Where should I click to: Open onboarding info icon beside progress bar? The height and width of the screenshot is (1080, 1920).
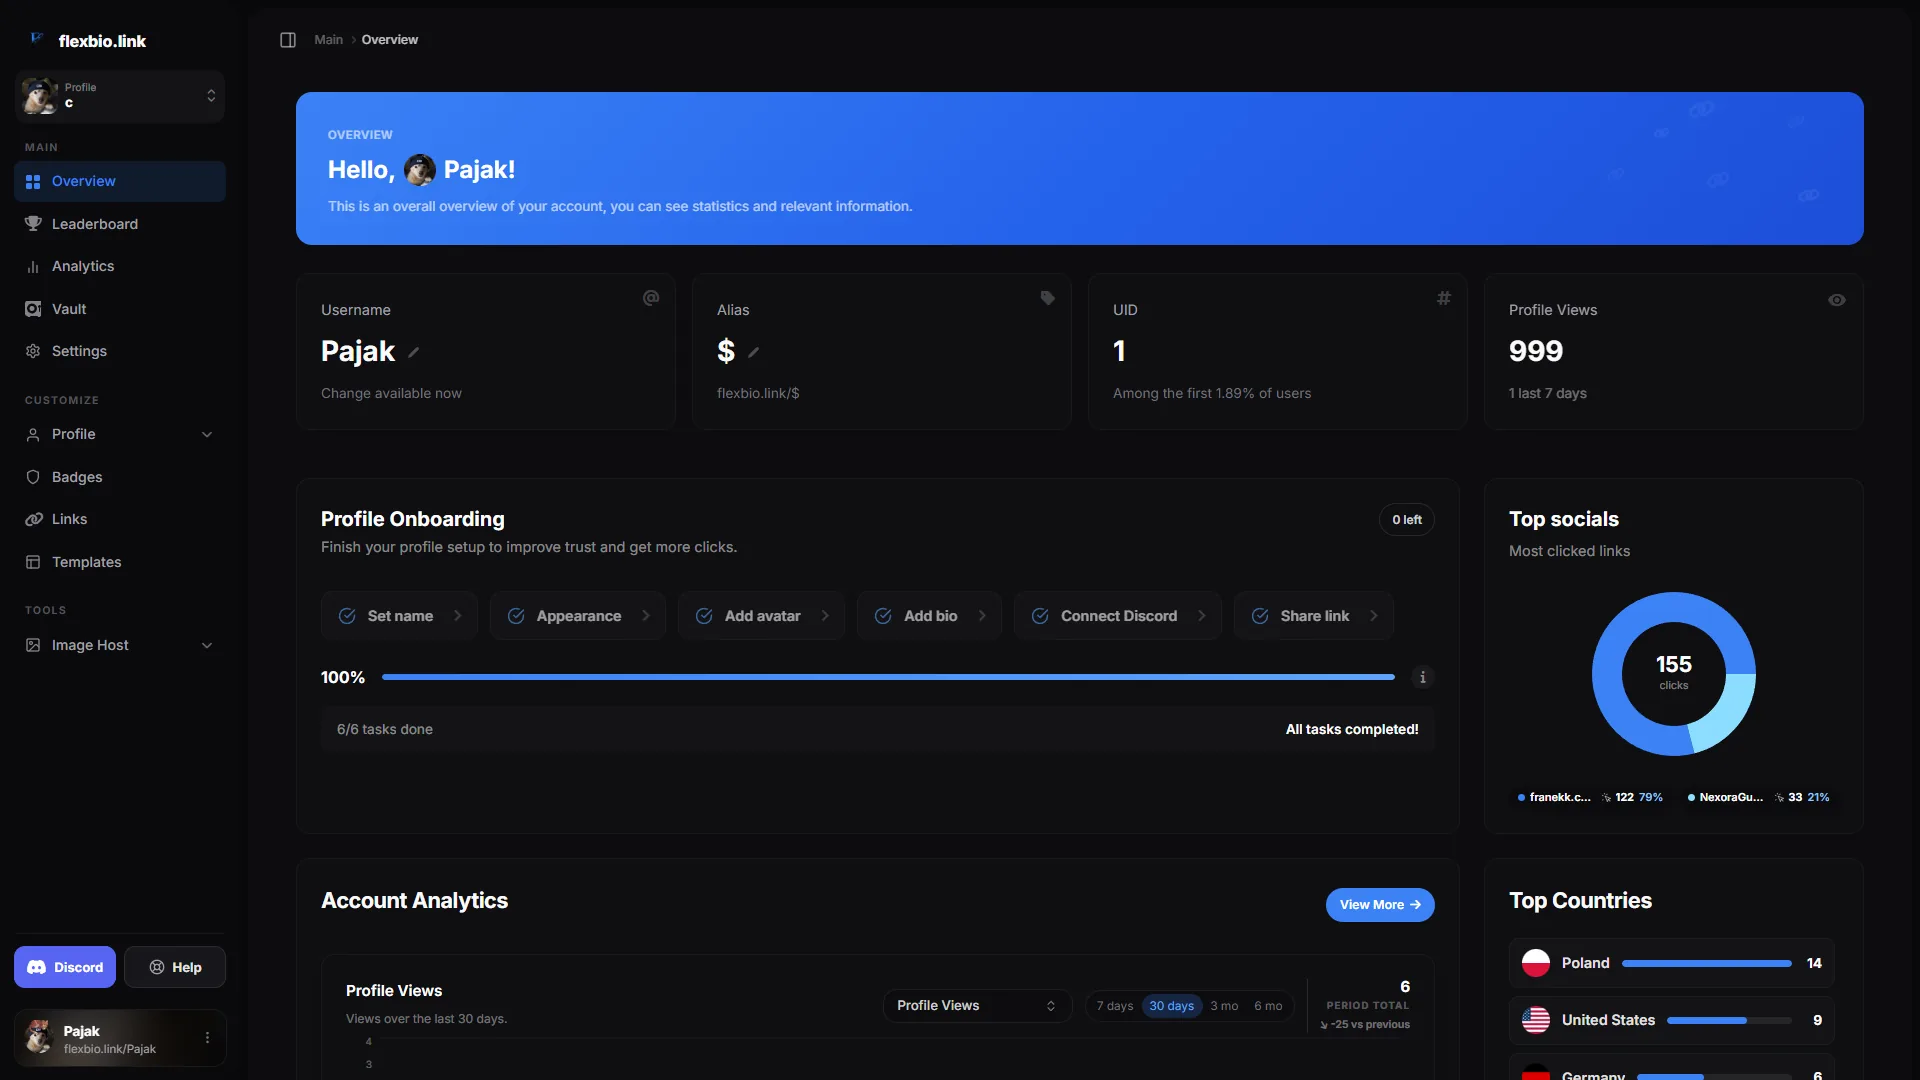click(x=1422, y=677)
